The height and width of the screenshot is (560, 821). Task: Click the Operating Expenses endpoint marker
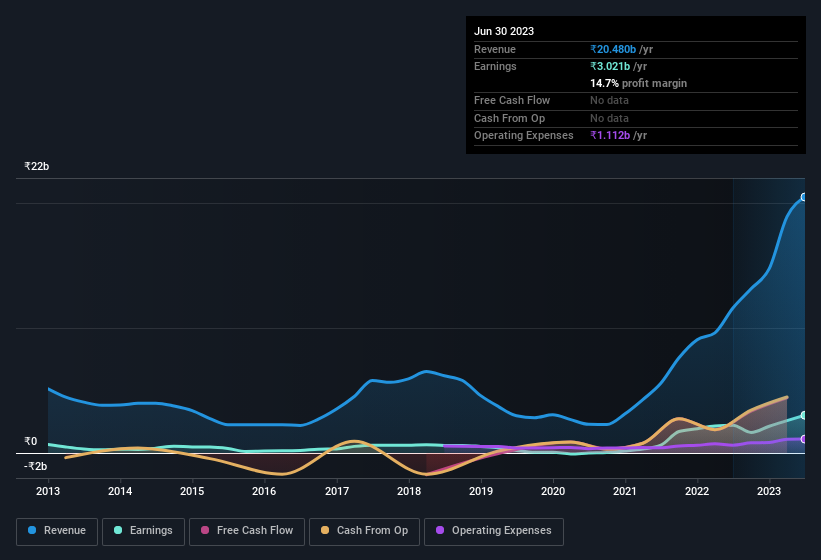pos(804,439)
